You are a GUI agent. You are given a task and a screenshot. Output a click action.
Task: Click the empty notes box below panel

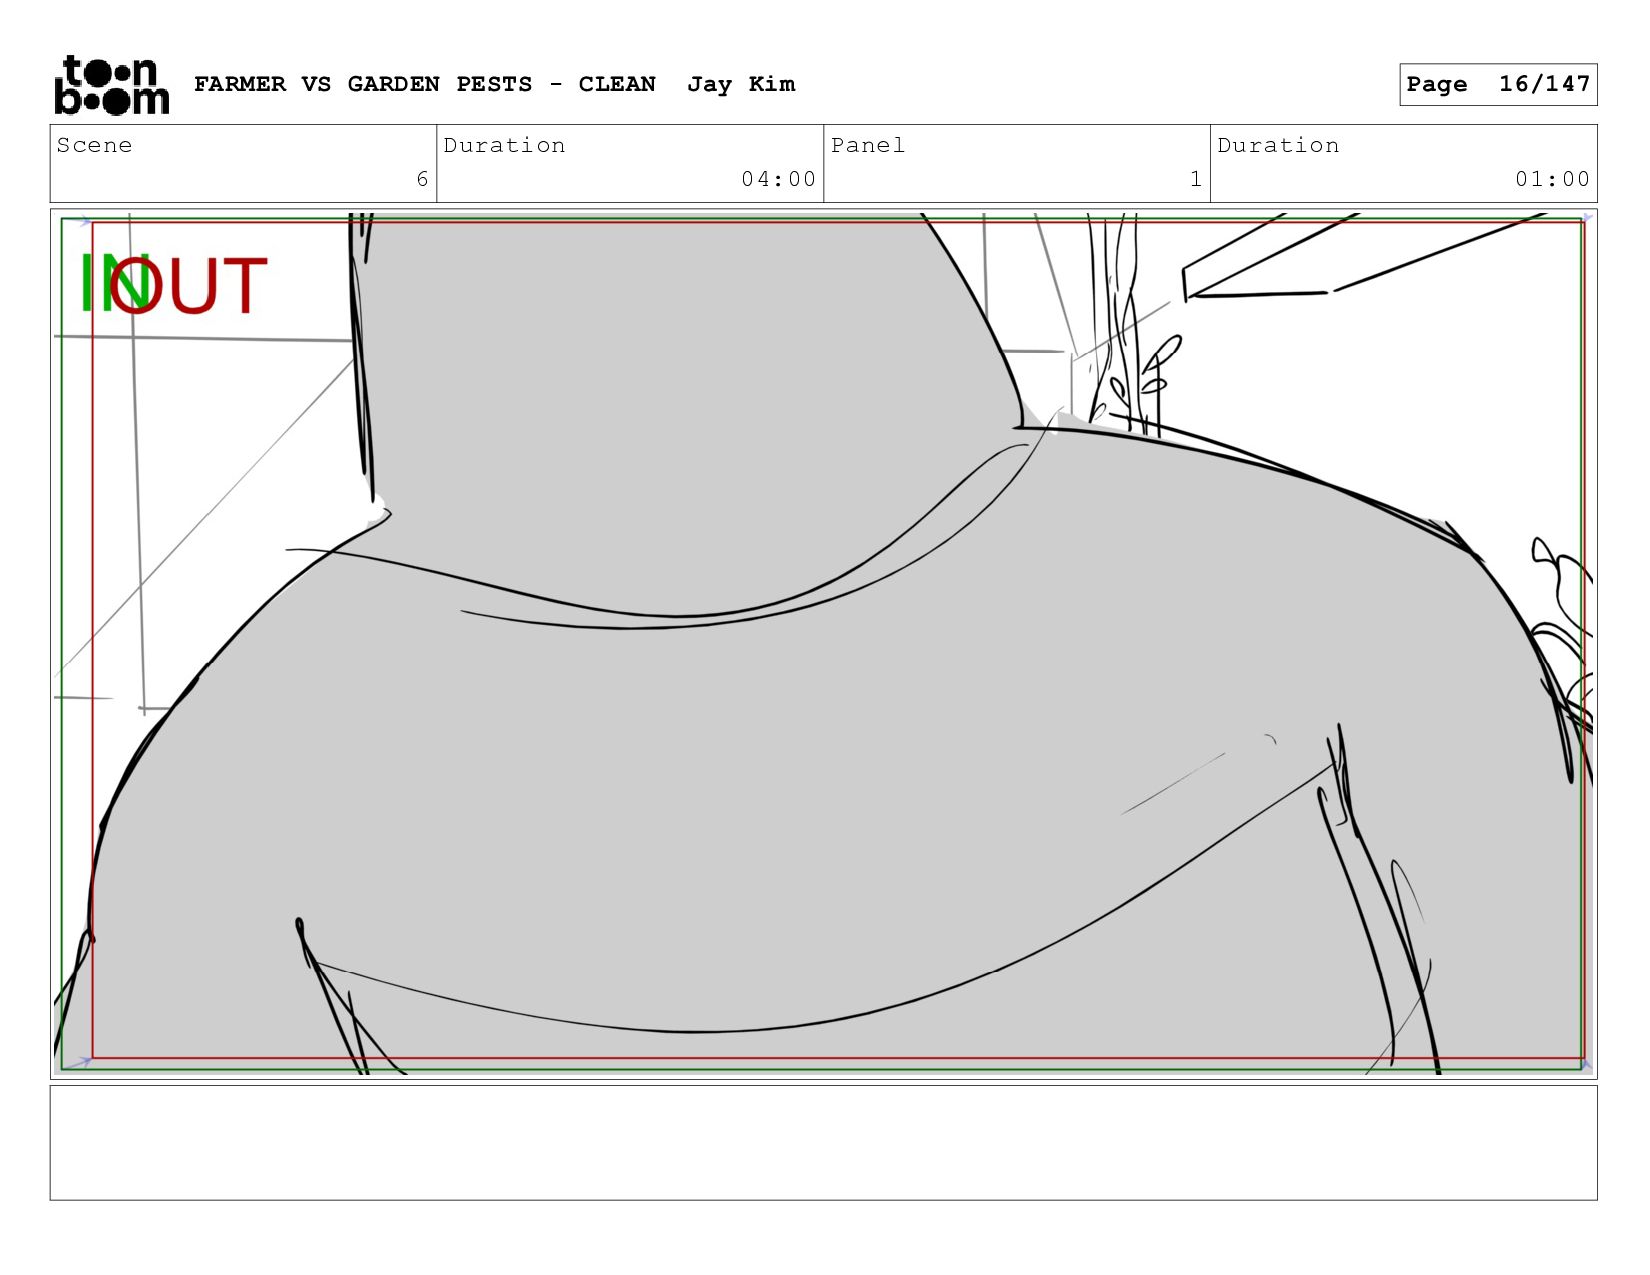[823, 1143]
